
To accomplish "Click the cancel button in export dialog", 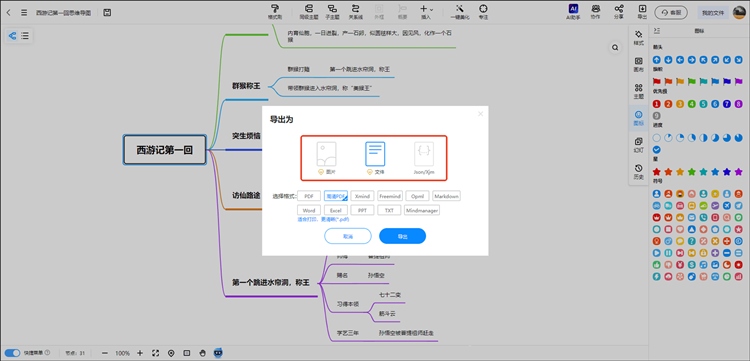I will pos(348,236).
